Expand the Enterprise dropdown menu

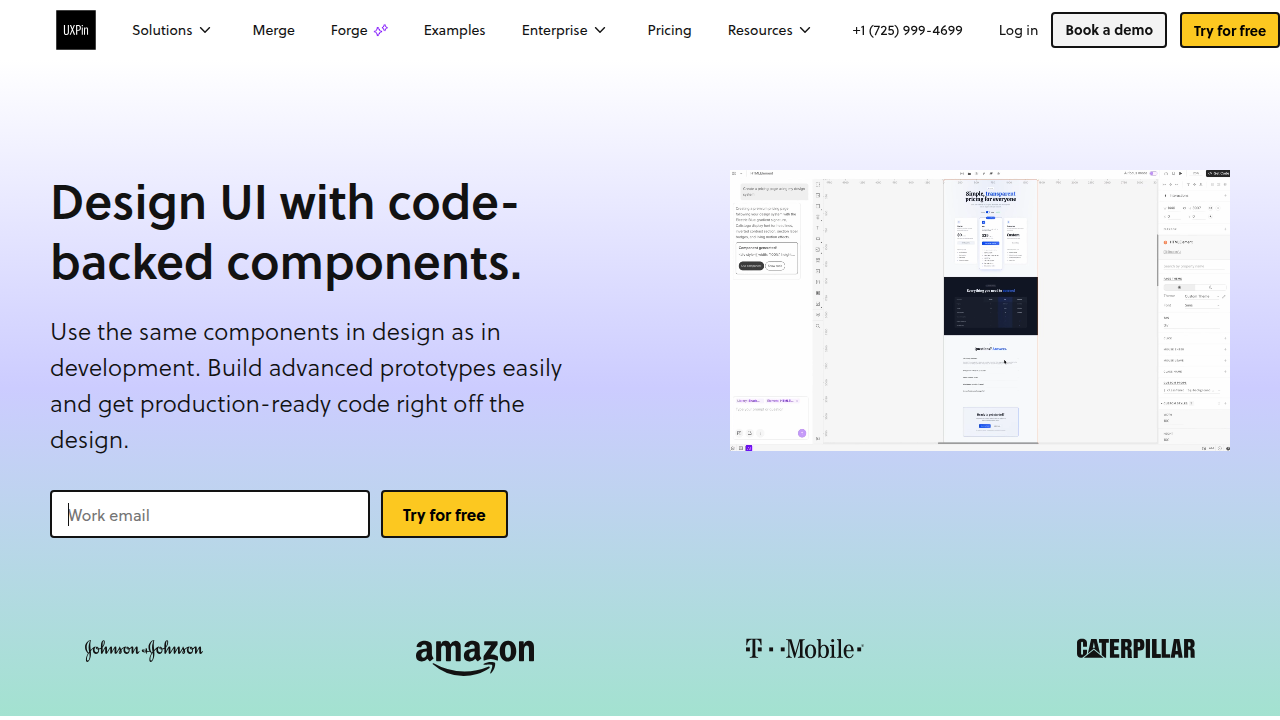click(x=564, y=30)
